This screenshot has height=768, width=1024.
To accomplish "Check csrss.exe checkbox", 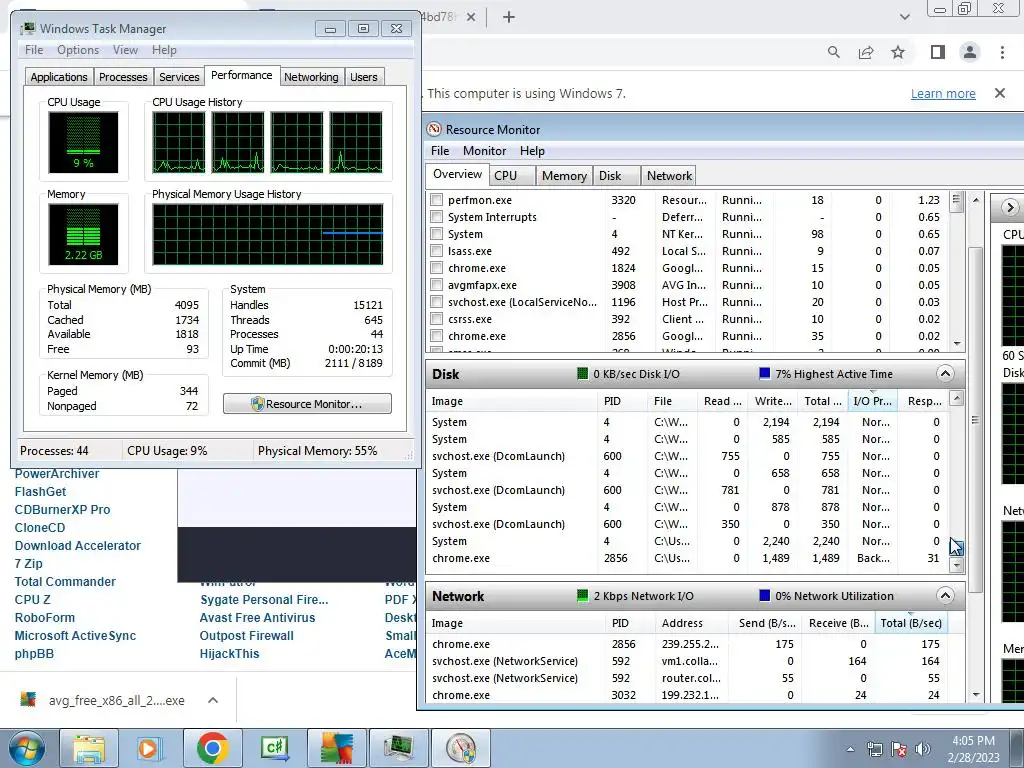I will coord(436,319).
